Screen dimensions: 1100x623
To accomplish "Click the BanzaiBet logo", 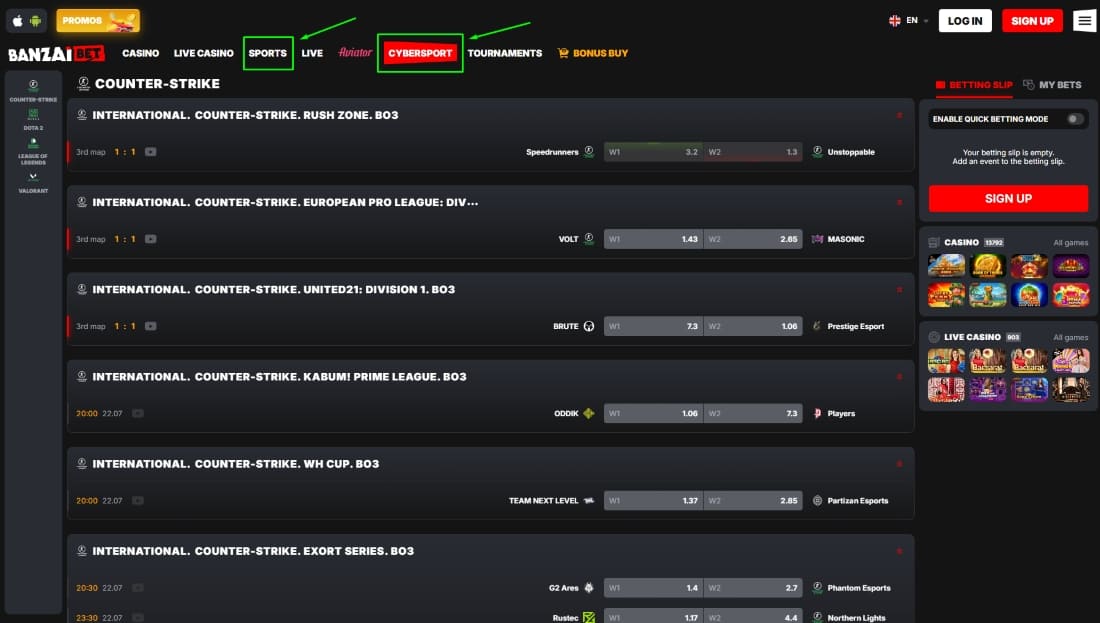I will coord(56,53).
